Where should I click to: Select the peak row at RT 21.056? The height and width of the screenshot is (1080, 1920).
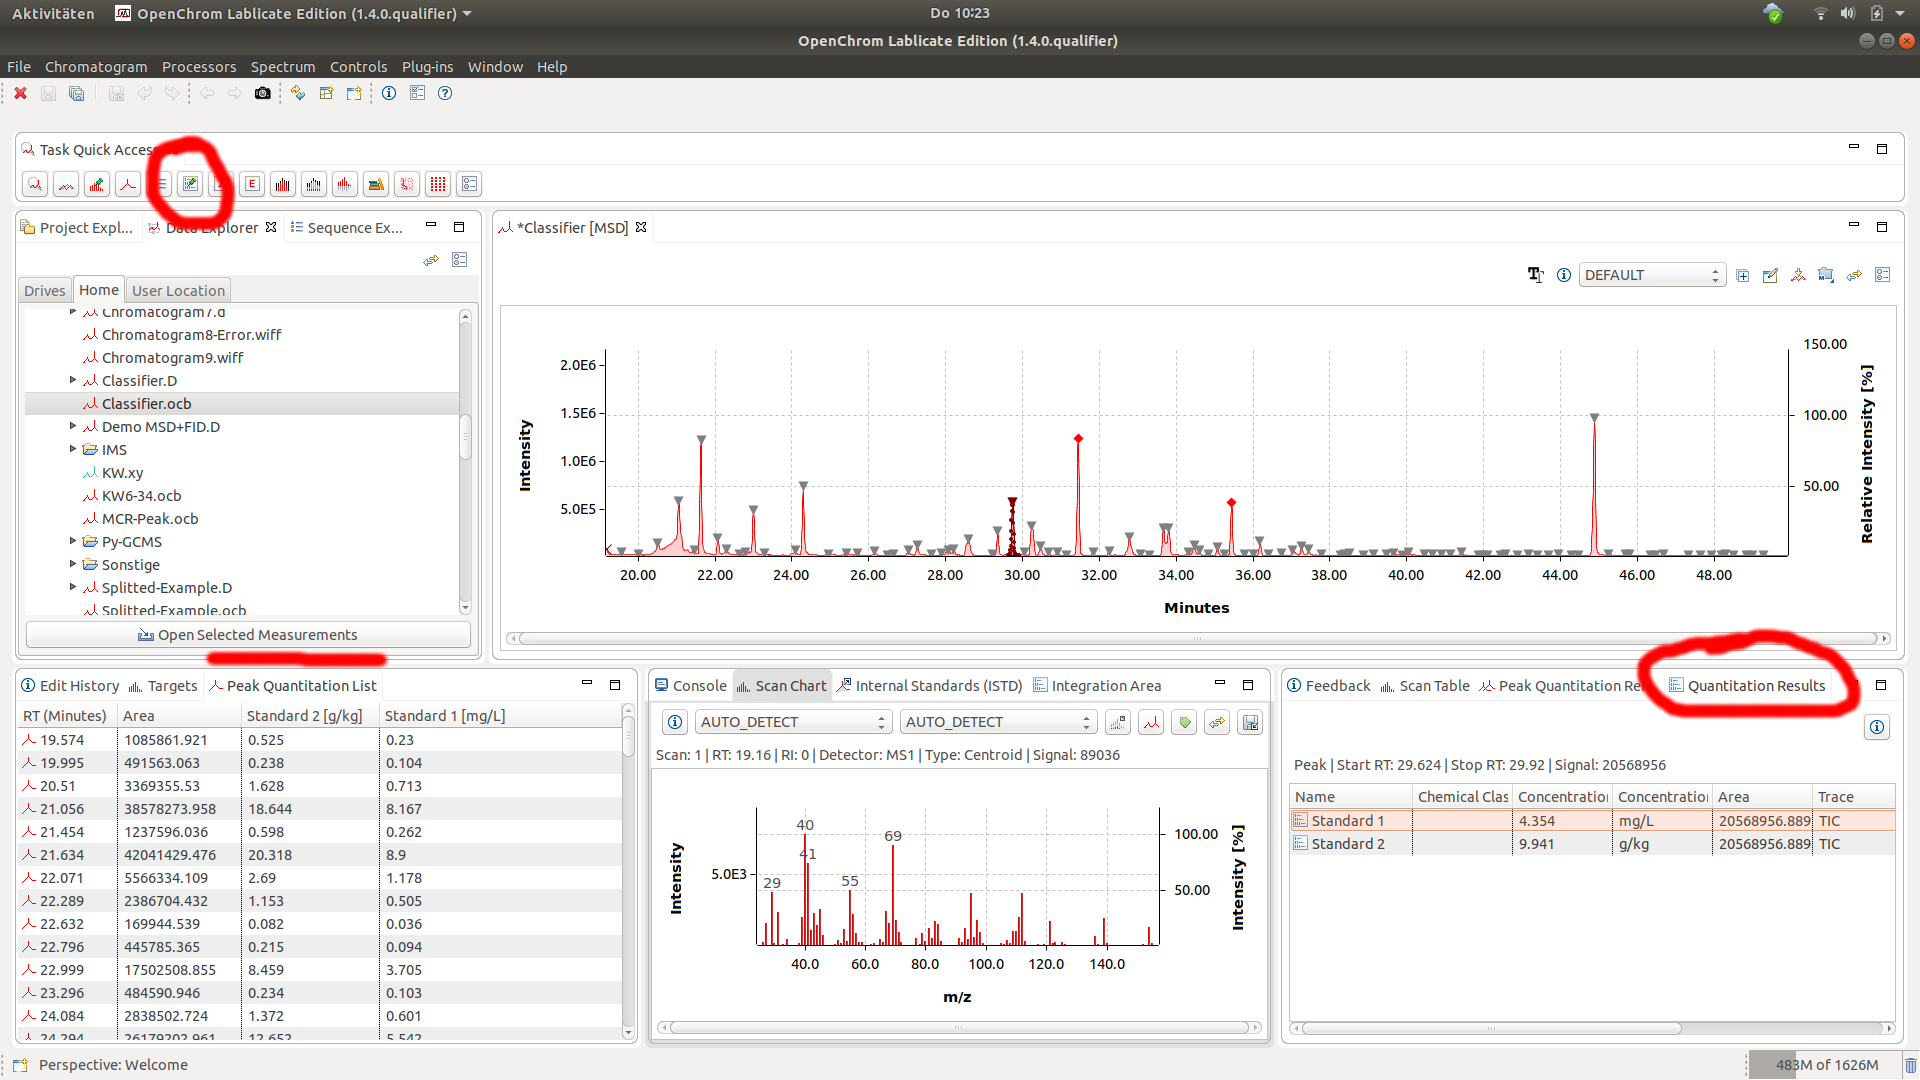[320, 809]
